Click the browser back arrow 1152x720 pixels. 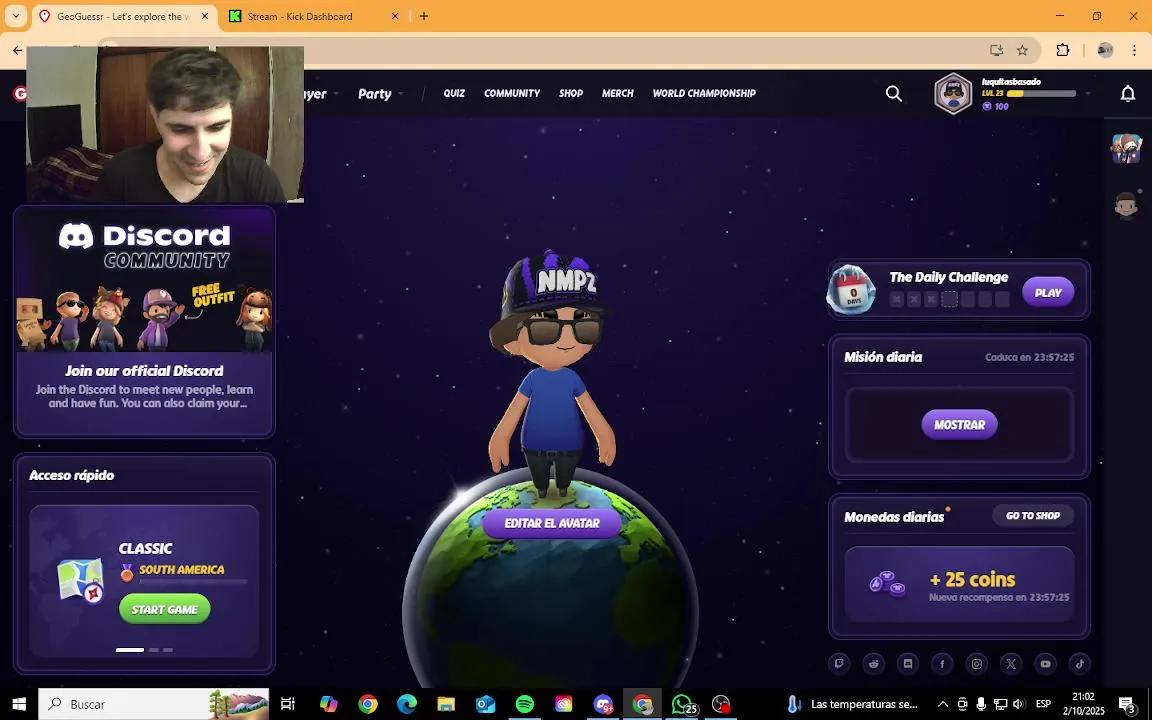click(x=17, y=50)
